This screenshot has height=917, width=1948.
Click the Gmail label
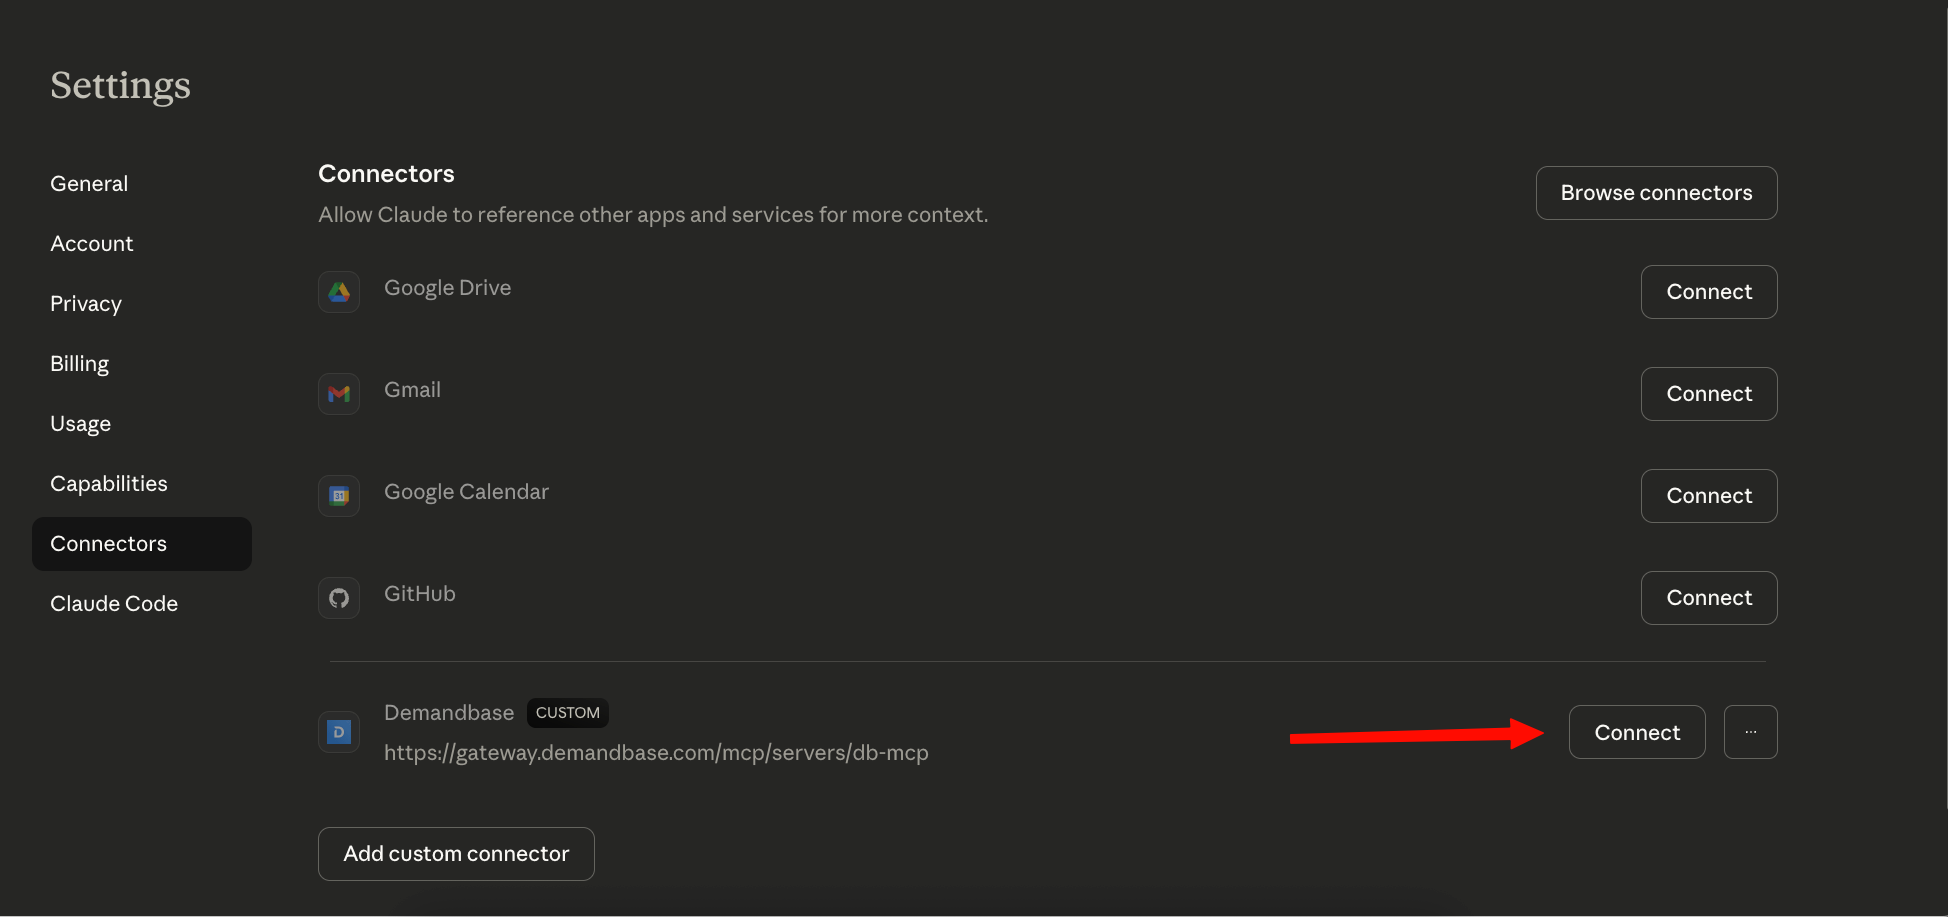(412, 390)
